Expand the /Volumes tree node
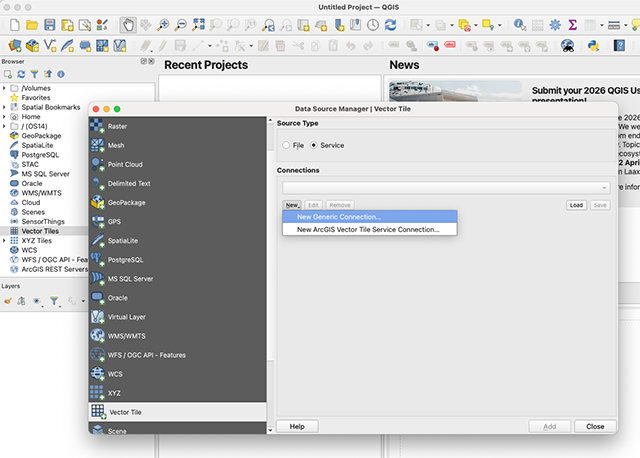 point(4,88)
